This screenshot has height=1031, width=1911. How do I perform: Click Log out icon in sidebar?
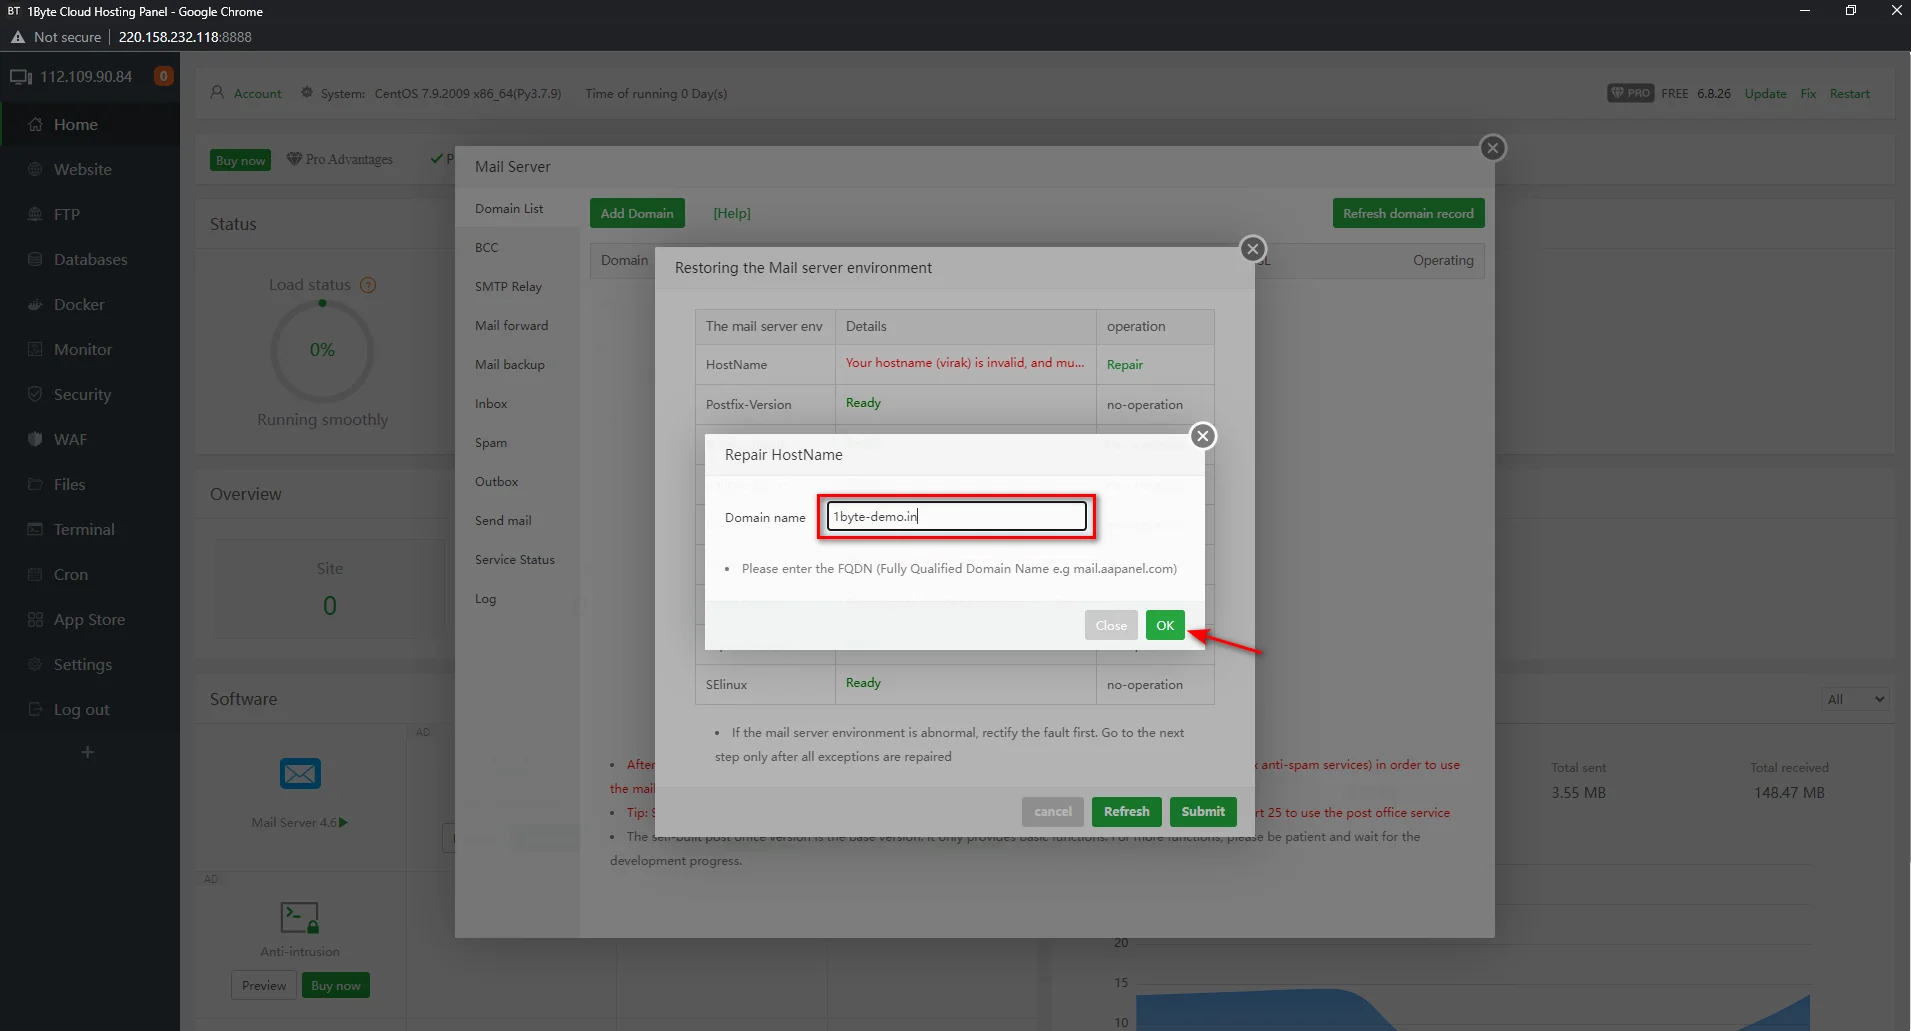pos(35,709)
